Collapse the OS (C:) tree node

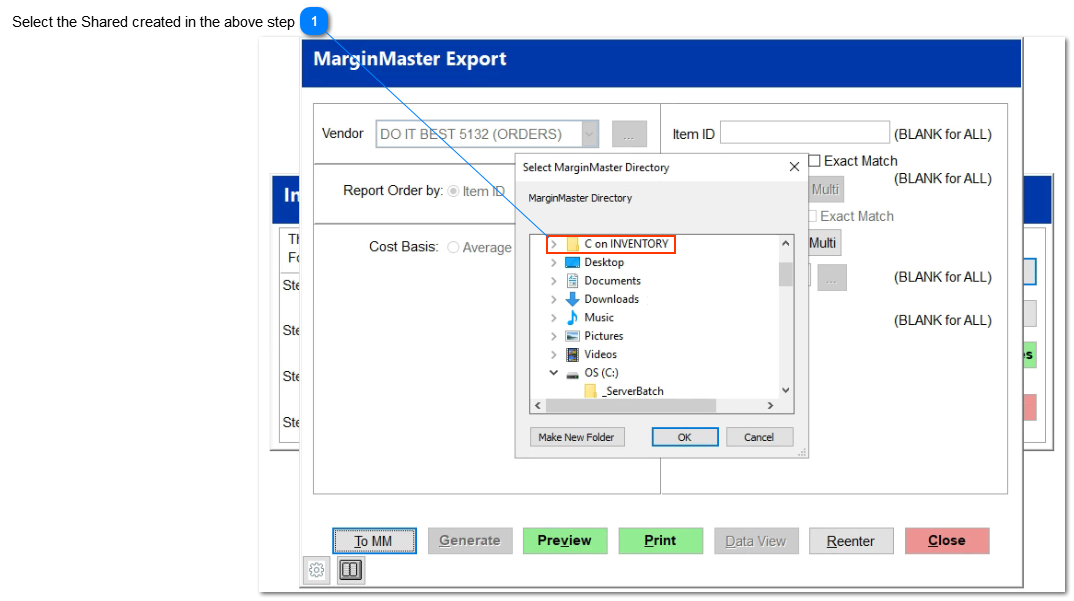point(553,373)
